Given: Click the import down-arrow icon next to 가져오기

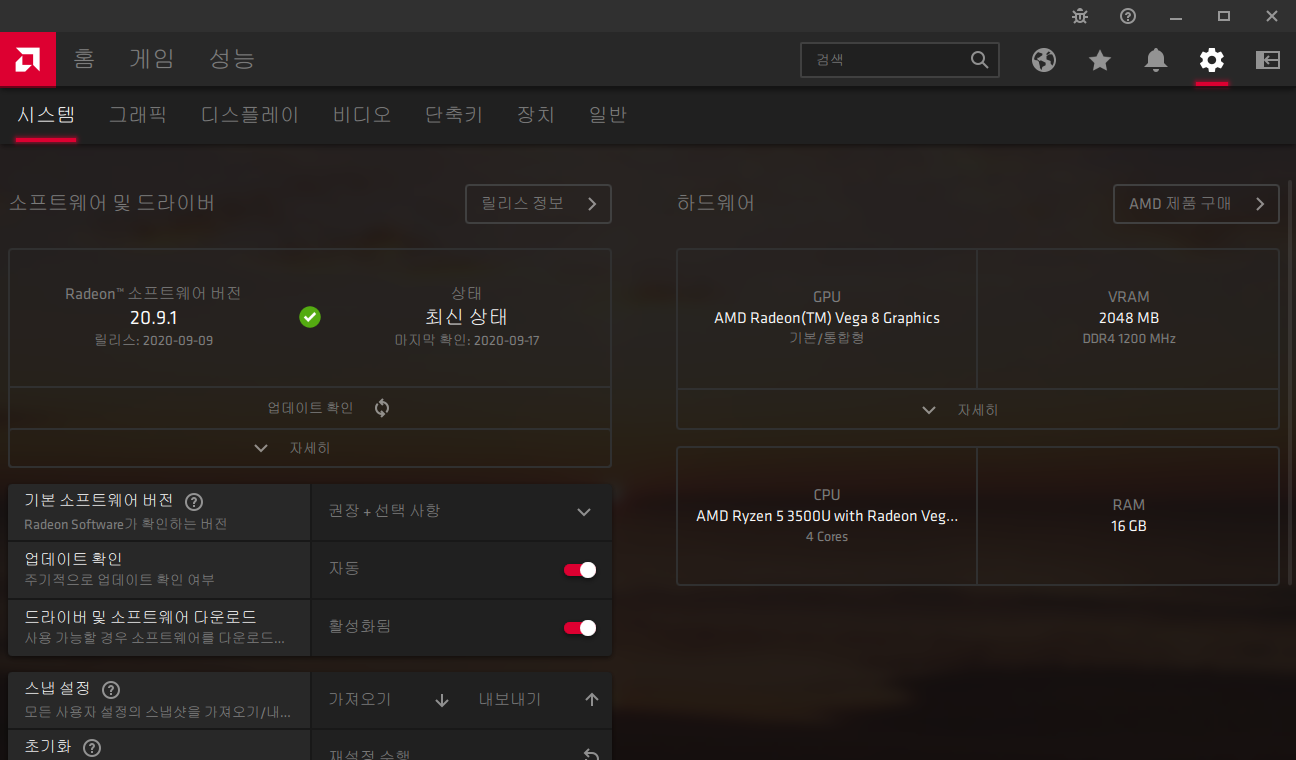Looking at the screenshot, I should pos(442,700).
